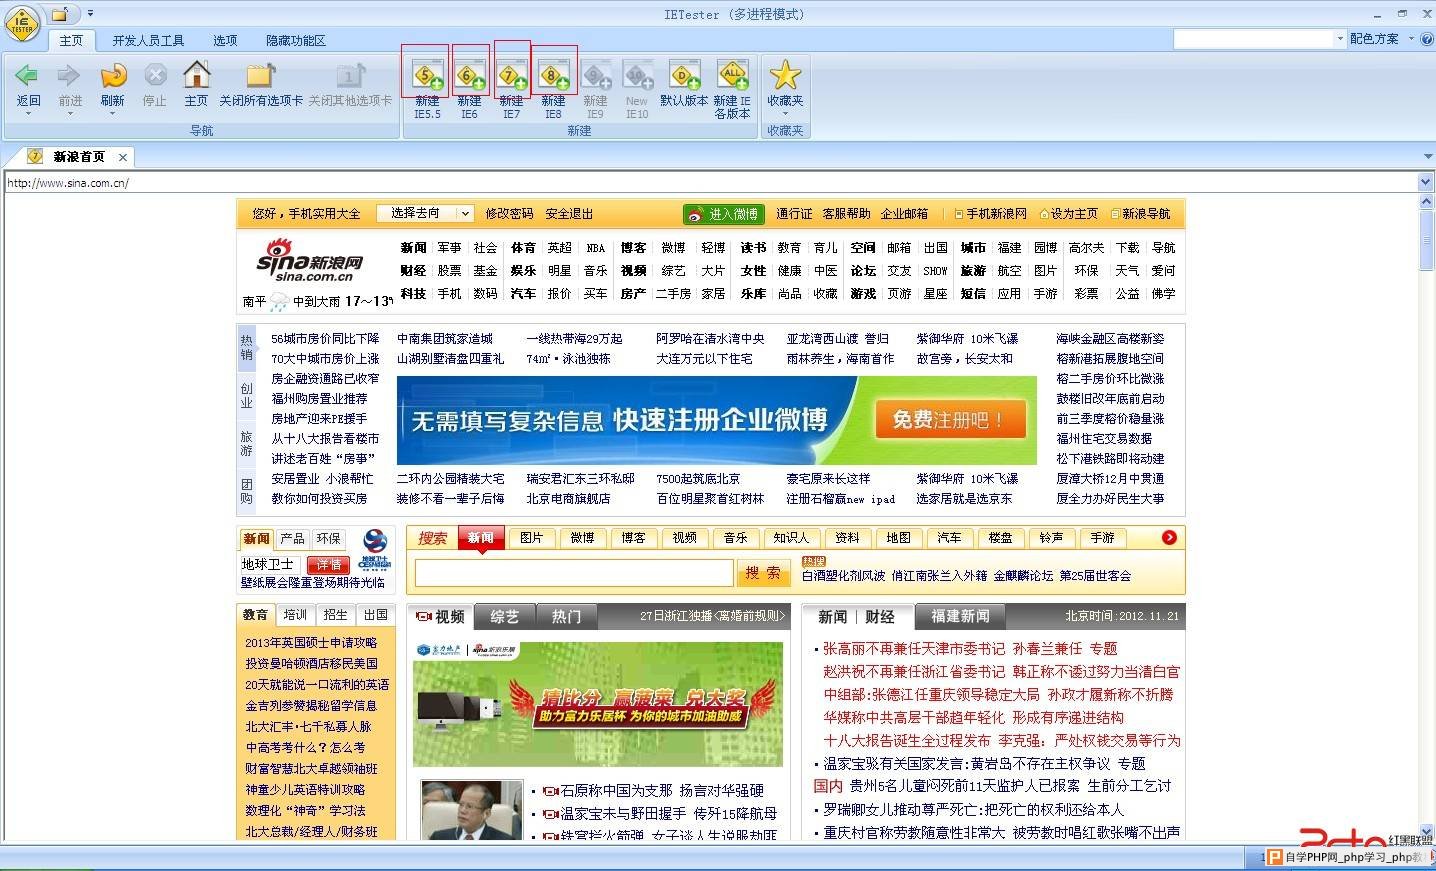Open the 选项 ribbon tab

point(225,40)
